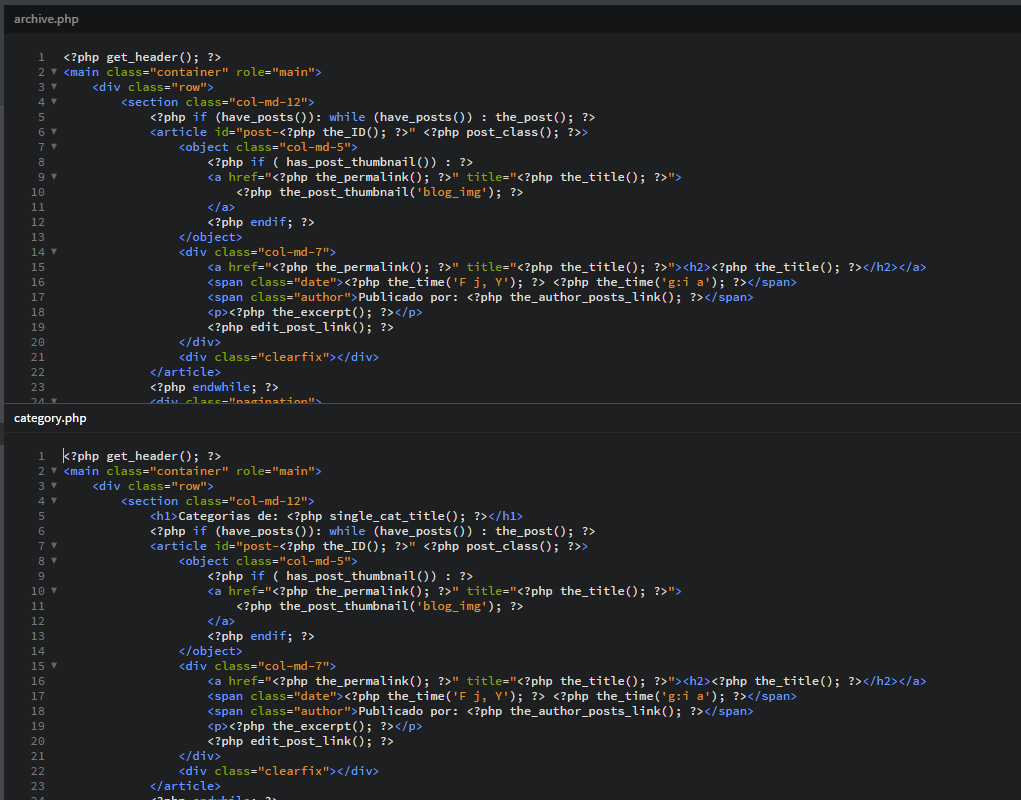
Task: Click the_excerpt() paragraph line in archive.php
Action: (315, 312)
